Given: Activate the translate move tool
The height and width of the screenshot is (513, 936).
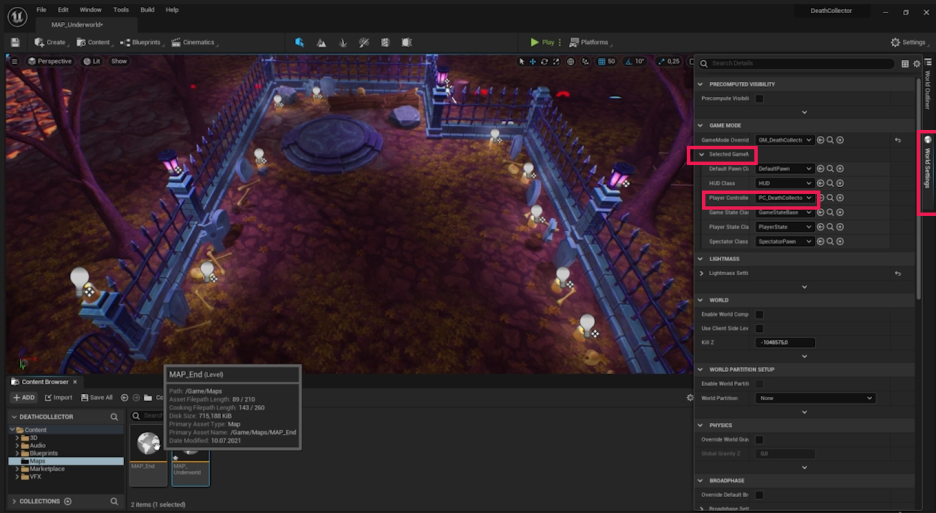Looking at the screenshot, I should tap(533, 62).
